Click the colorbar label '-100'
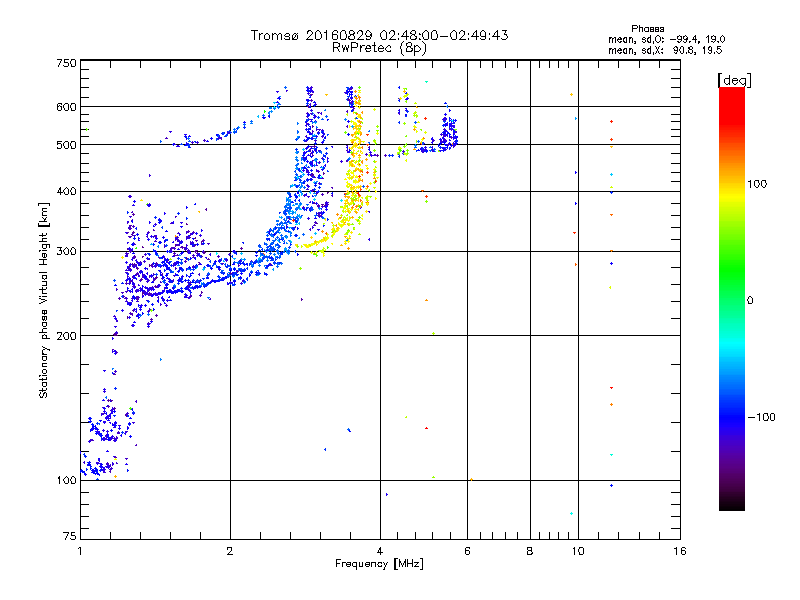Image resolution: width=800 pixels, height=600 pixels. pos(761,417)
